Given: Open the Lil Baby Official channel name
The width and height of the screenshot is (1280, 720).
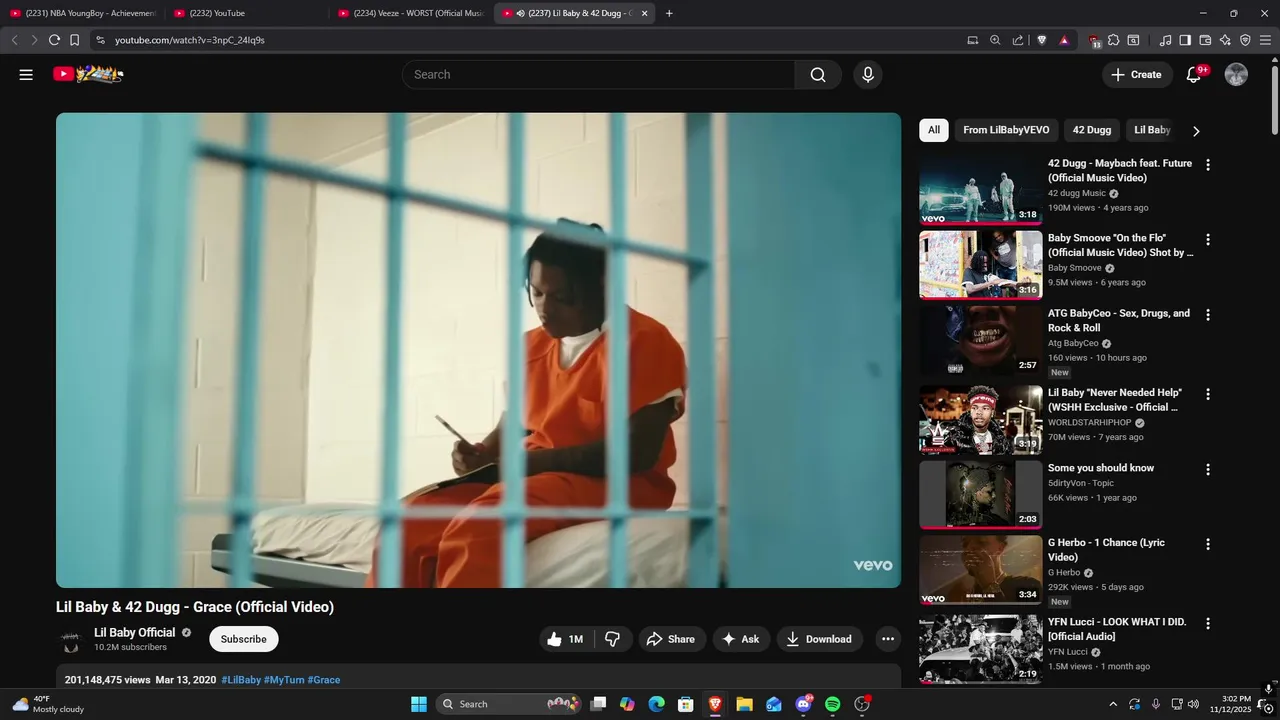Looking at the screenshot, I should click(x=134, y=633).
